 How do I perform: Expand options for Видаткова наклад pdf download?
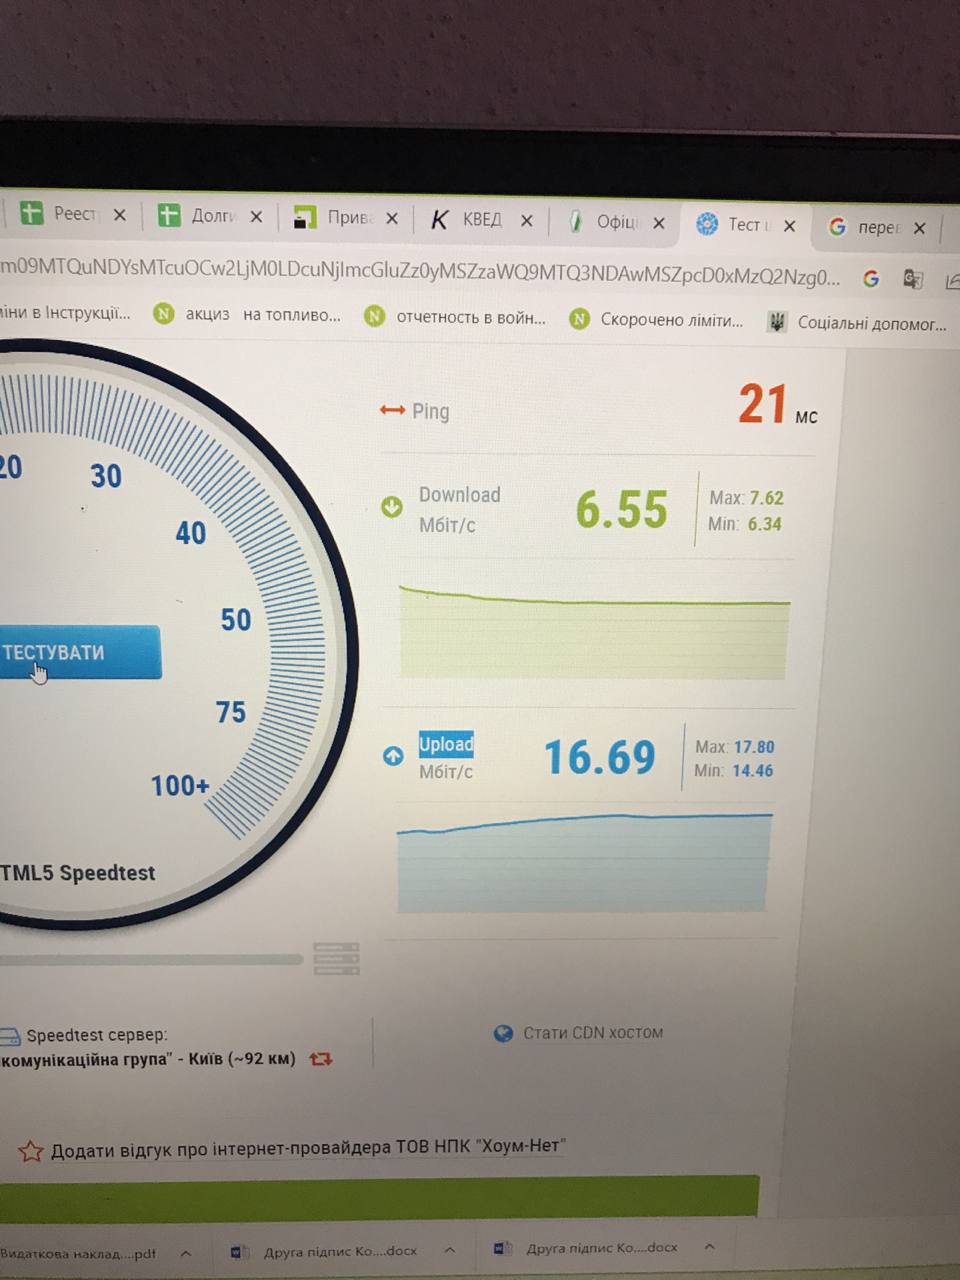click(185, 1252)
